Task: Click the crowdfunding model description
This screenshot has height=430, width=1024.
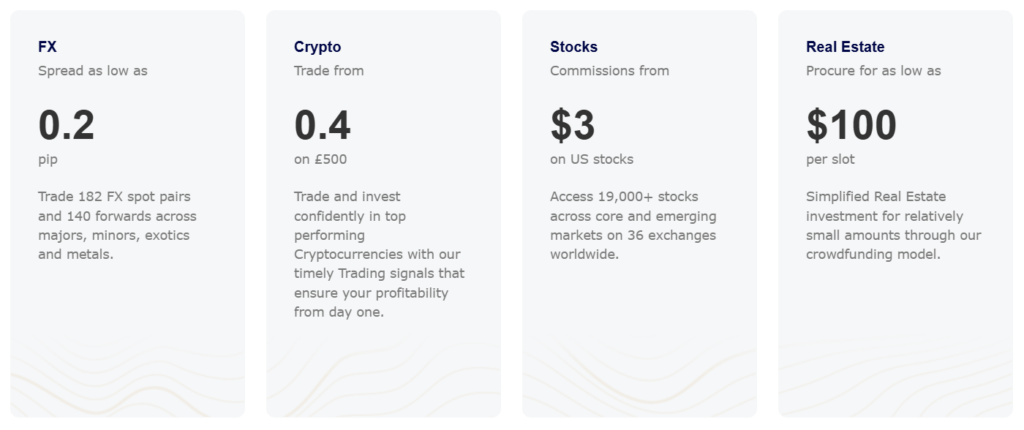Action: click(x=893, y=225)
